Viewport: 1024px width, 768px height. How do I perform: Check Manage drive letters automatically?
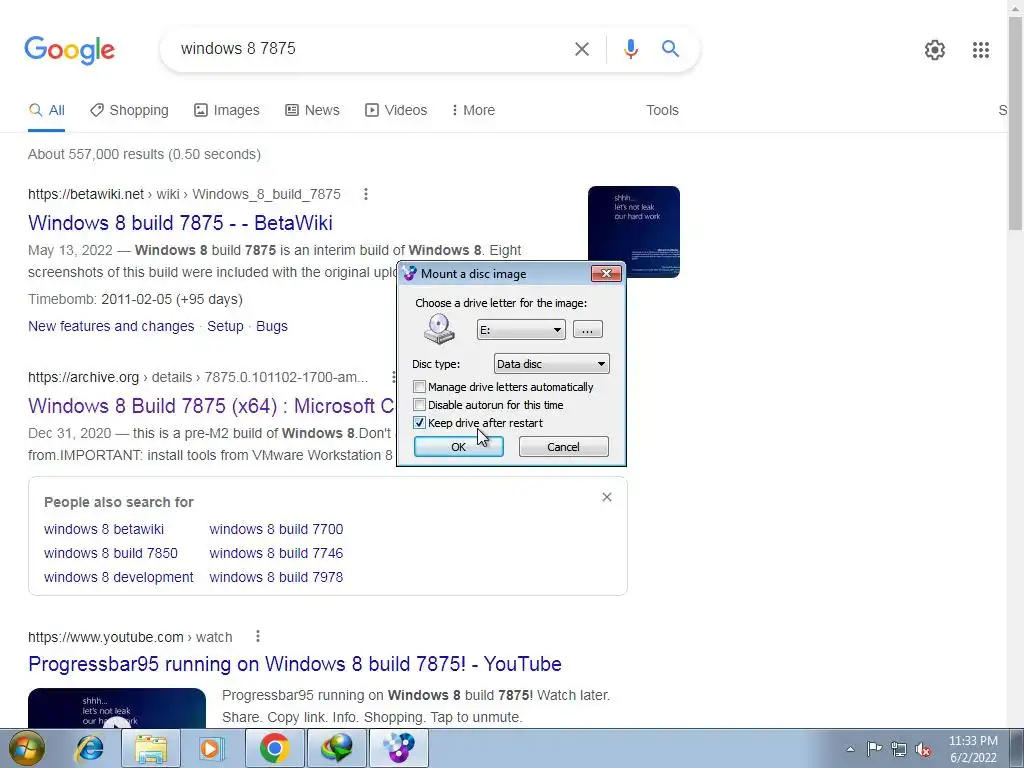(x=419, y=387)
